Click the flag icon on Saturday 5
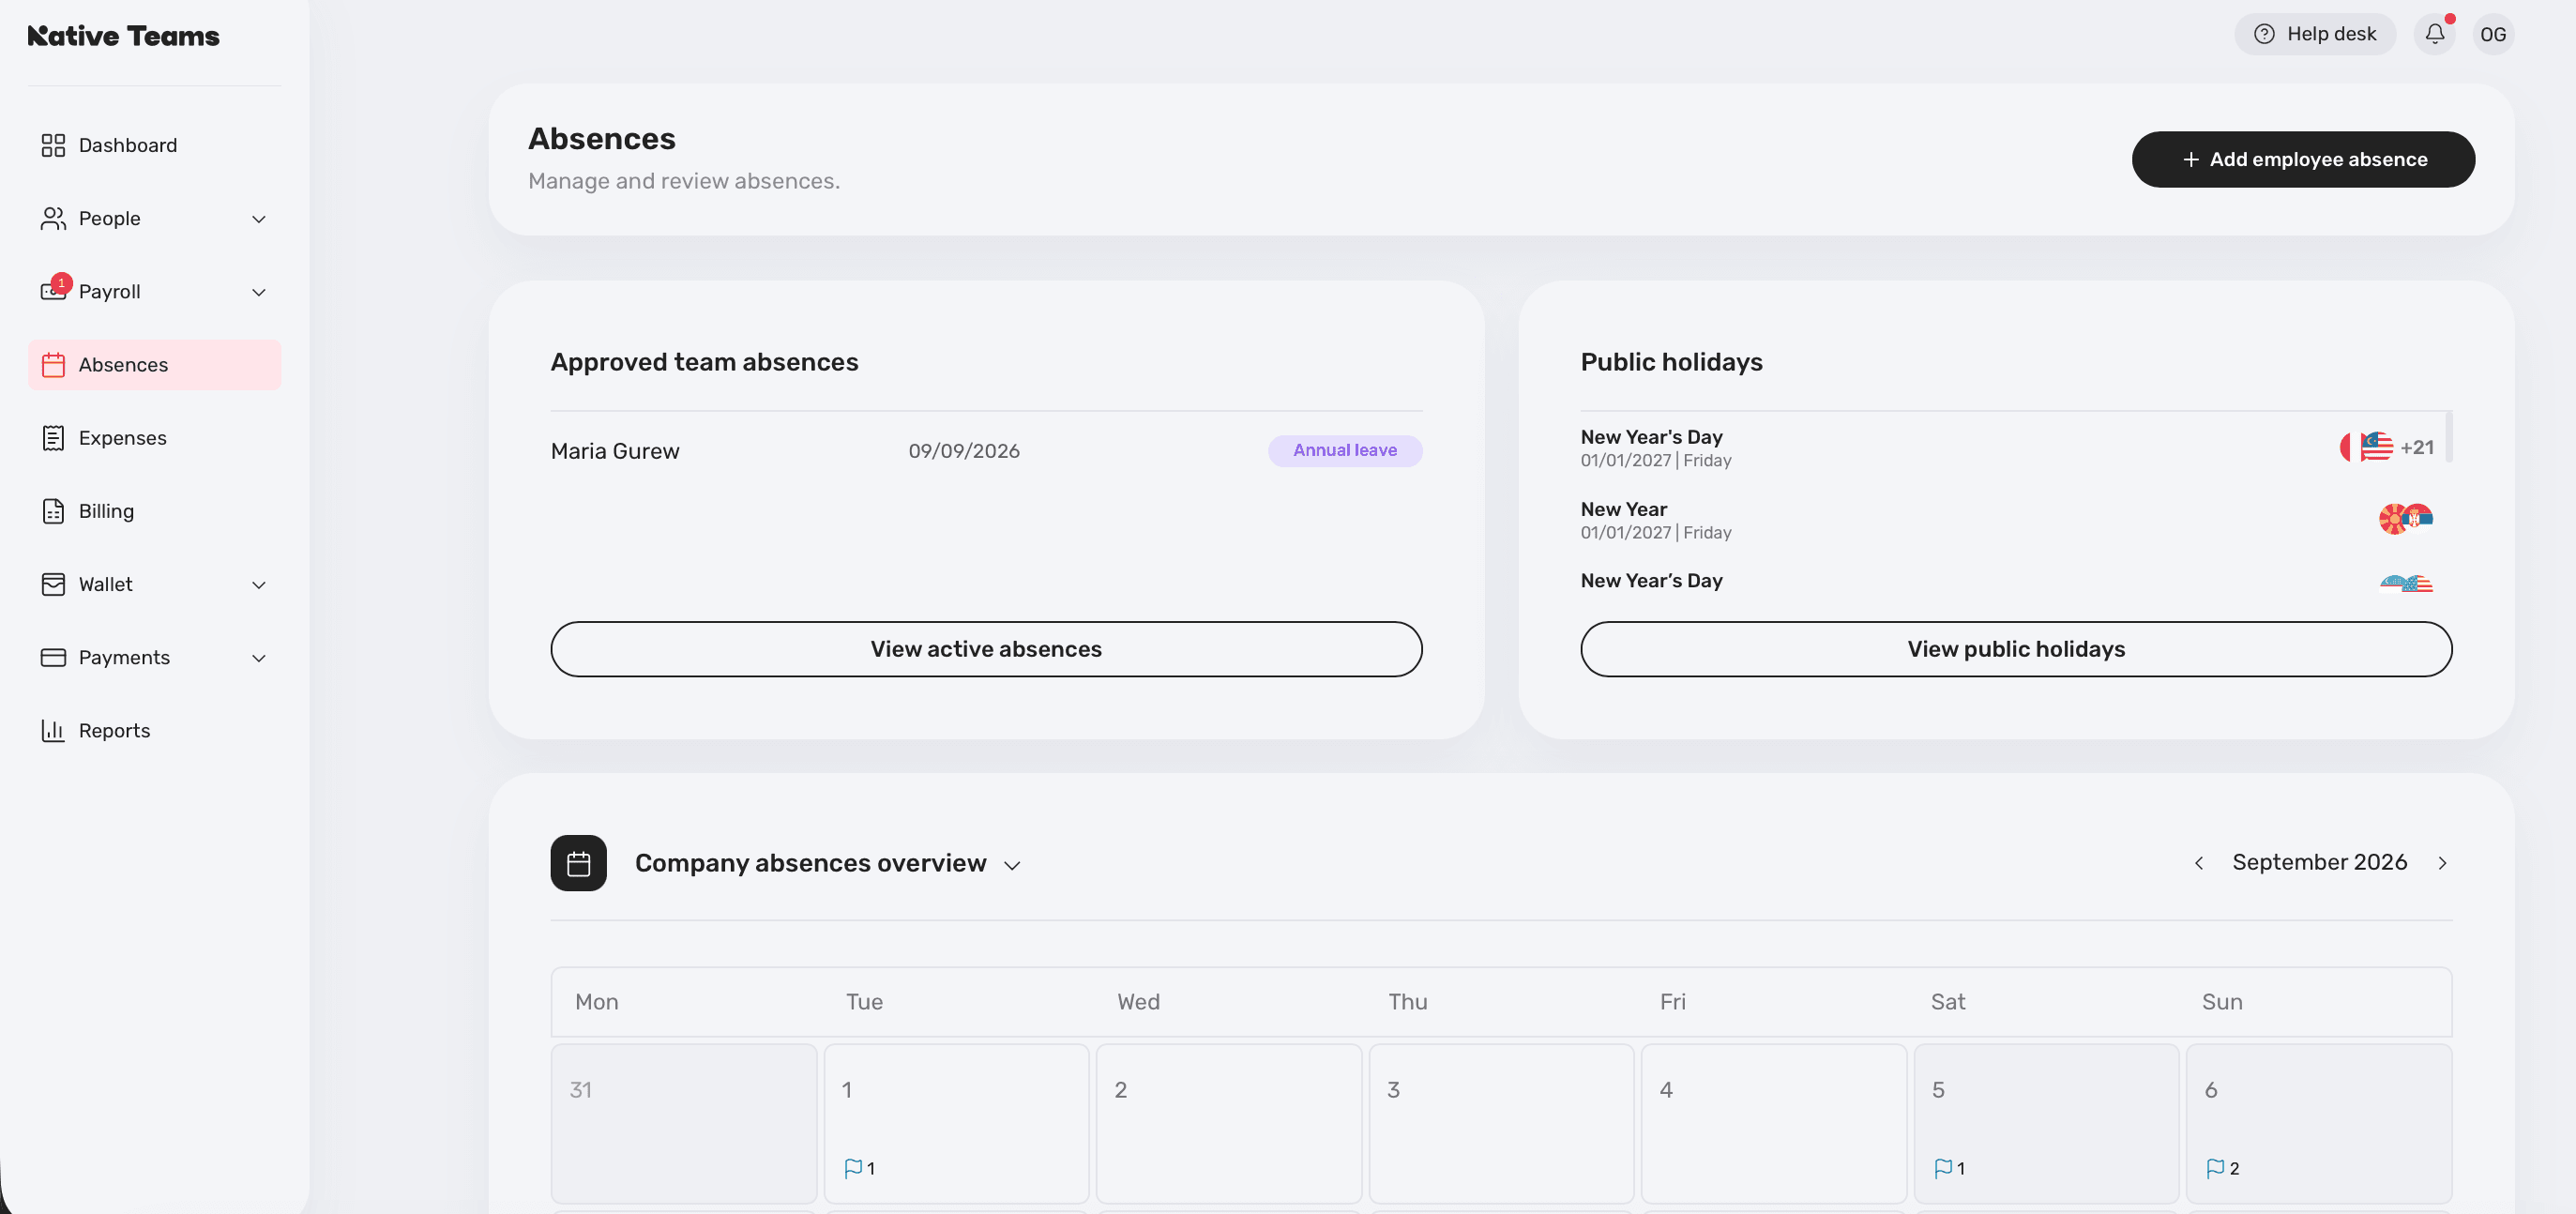The image size is (2576, 1214). point(1943,1168)
